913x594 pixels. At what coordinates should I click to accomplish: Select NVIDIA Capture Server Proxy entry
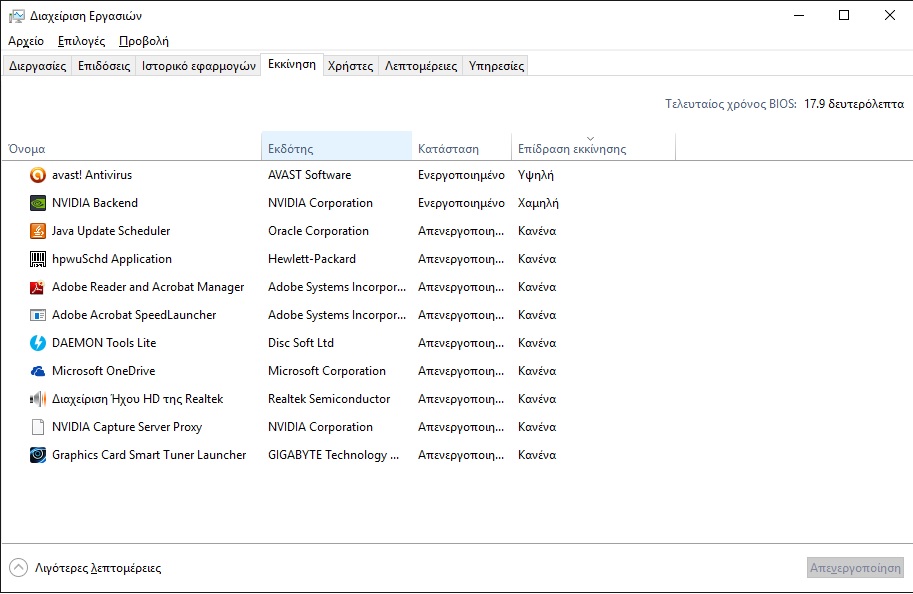(x=127, y=427)
